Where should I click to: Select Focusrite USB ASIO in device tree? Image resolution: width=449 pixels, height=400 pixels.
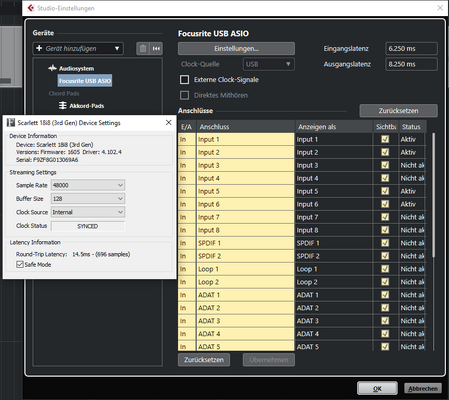click(85, 81)
